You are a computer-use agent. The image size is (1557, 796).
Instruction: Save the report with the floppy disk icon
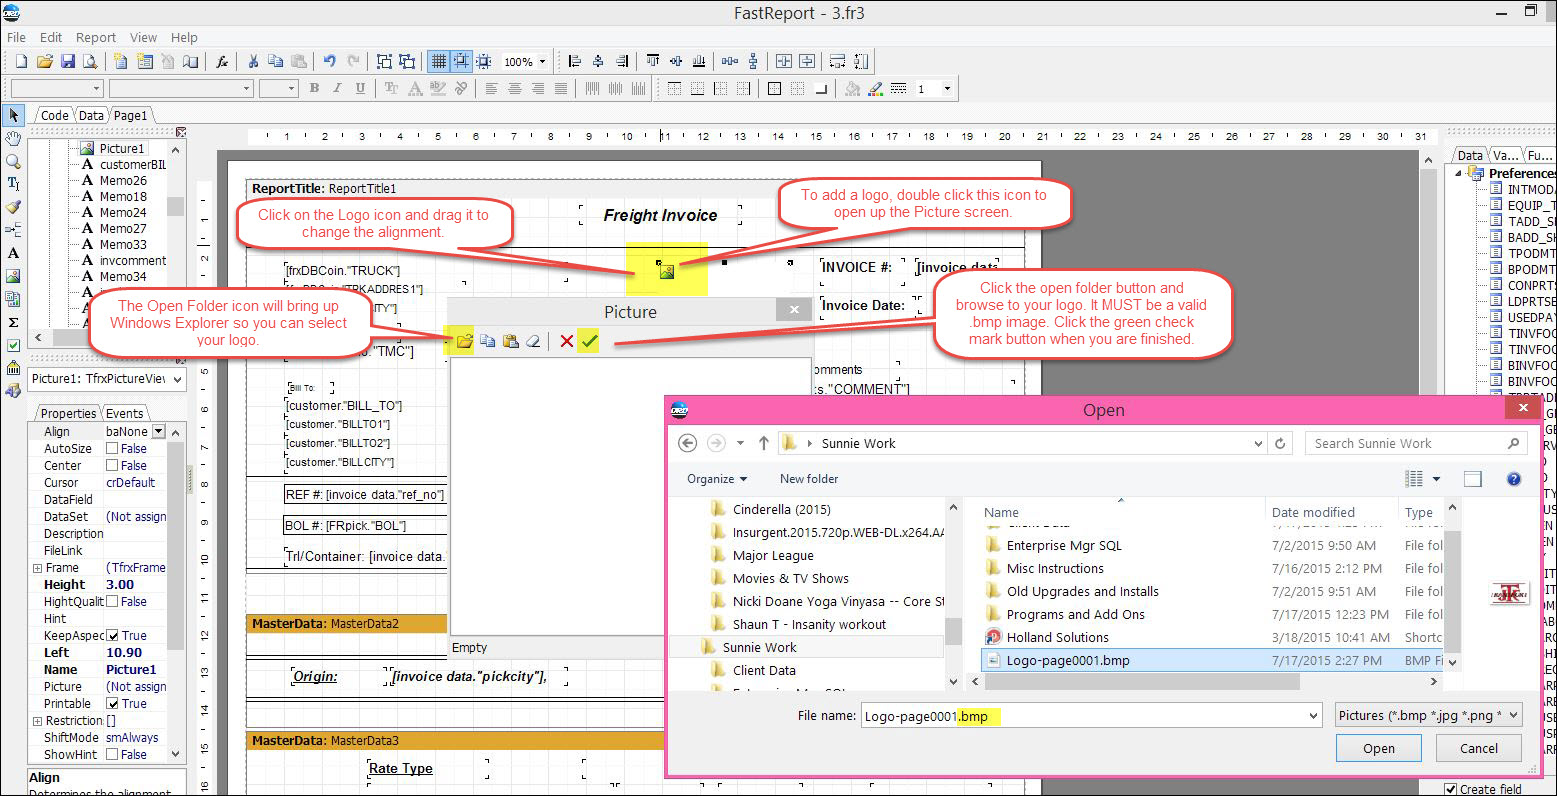68,61
